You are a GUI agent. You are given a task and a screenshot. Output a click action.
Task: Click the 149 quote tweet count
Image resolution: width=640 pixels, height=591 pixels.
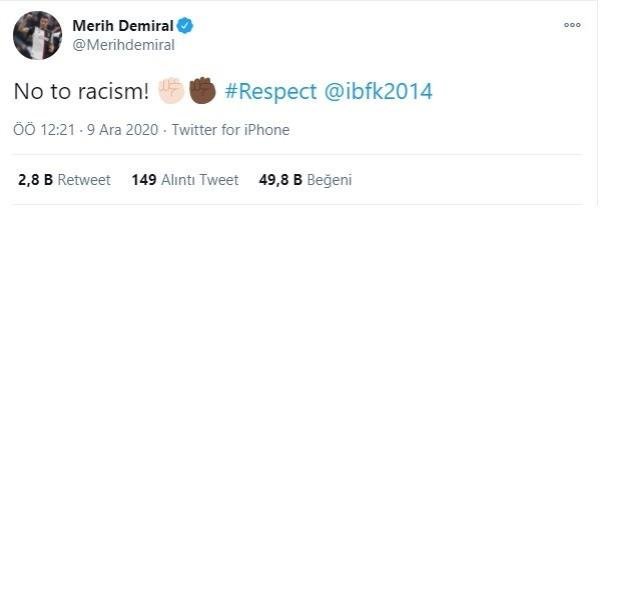(144, 180)
